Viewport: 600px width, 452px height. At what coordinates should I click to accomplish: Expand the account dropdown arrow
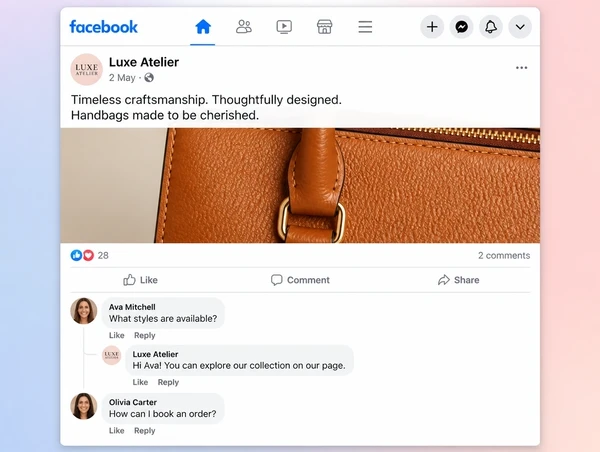520,27
